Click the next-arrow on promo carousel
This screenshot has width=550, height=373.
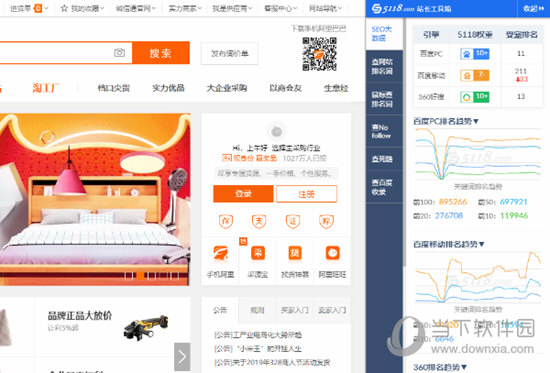tap(182, 357)
